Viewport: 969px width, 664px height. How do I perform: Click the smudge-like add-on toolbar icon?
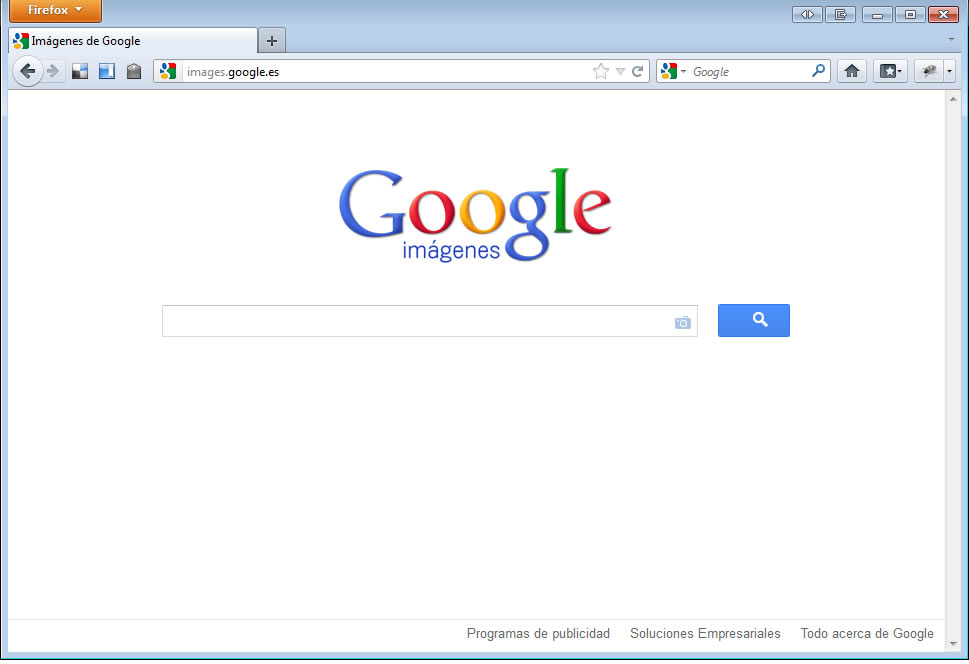pyautogui.click(x=929, y=72)
